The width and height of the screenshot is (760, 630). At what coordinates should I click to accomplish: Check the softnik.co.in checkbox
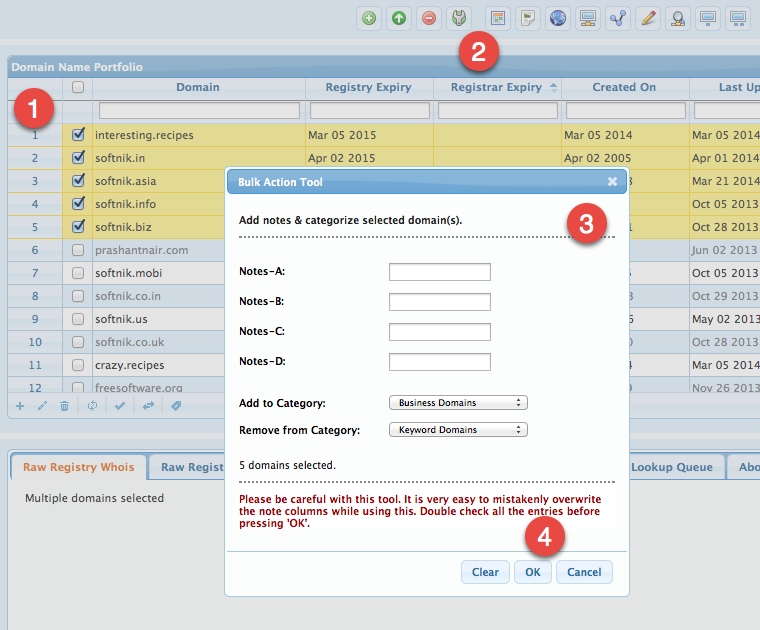pyautogui.click(x=78, y=296)
